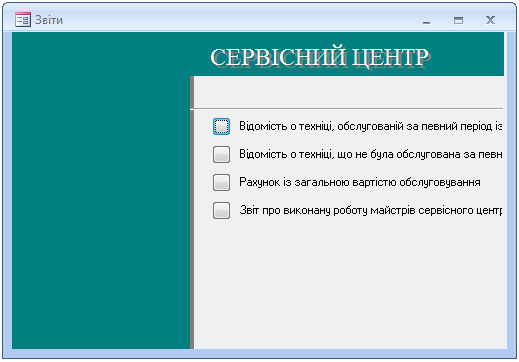Click the horizontal separator line above the options
This screenshot has width=519, height=362.
click(347, 109)
